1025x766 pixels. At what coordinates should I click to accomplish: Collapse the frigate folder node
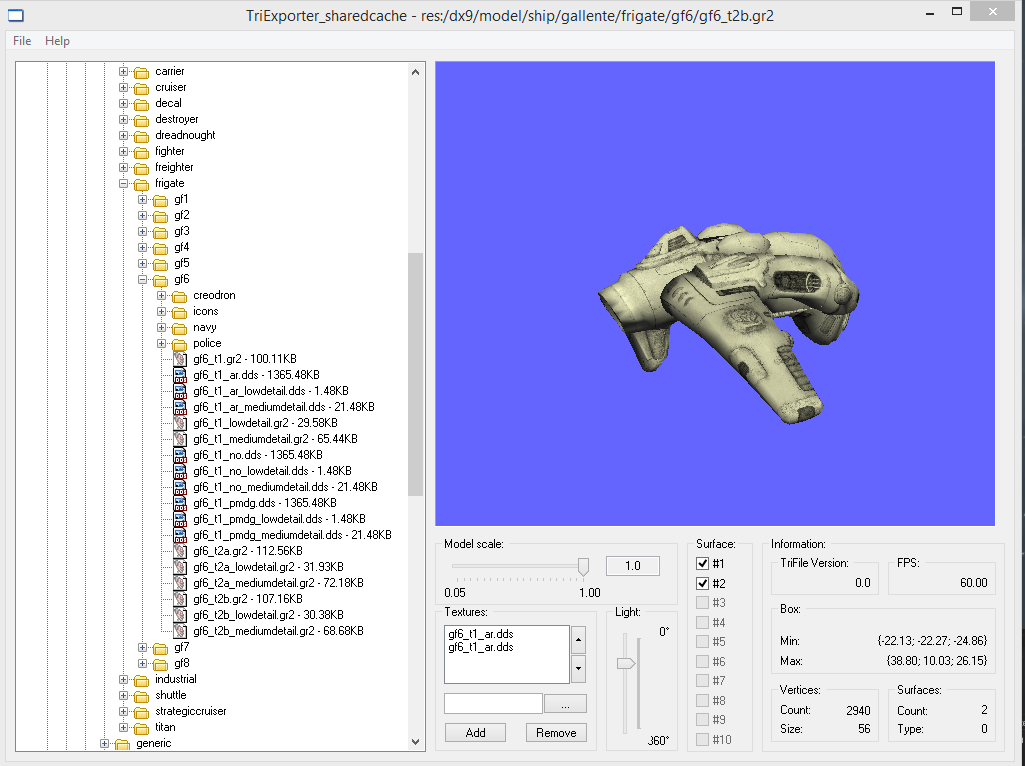pos(123,184)
